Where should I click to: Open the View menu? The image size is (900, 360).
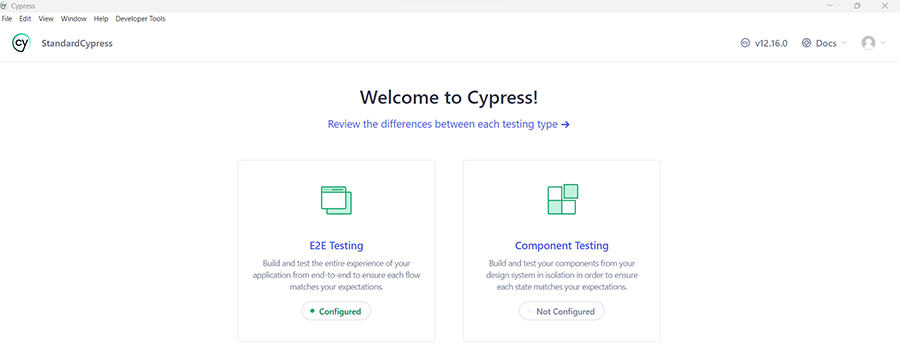point(46,19)
